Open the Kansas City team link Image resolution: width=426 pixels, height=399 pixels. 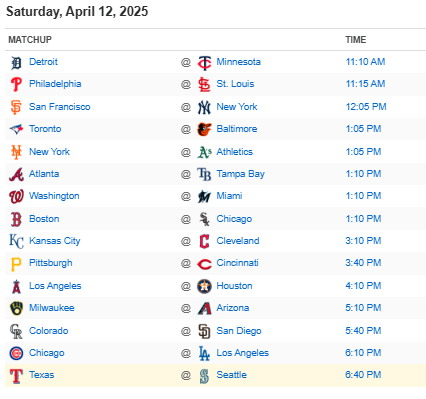coord(55,241)
